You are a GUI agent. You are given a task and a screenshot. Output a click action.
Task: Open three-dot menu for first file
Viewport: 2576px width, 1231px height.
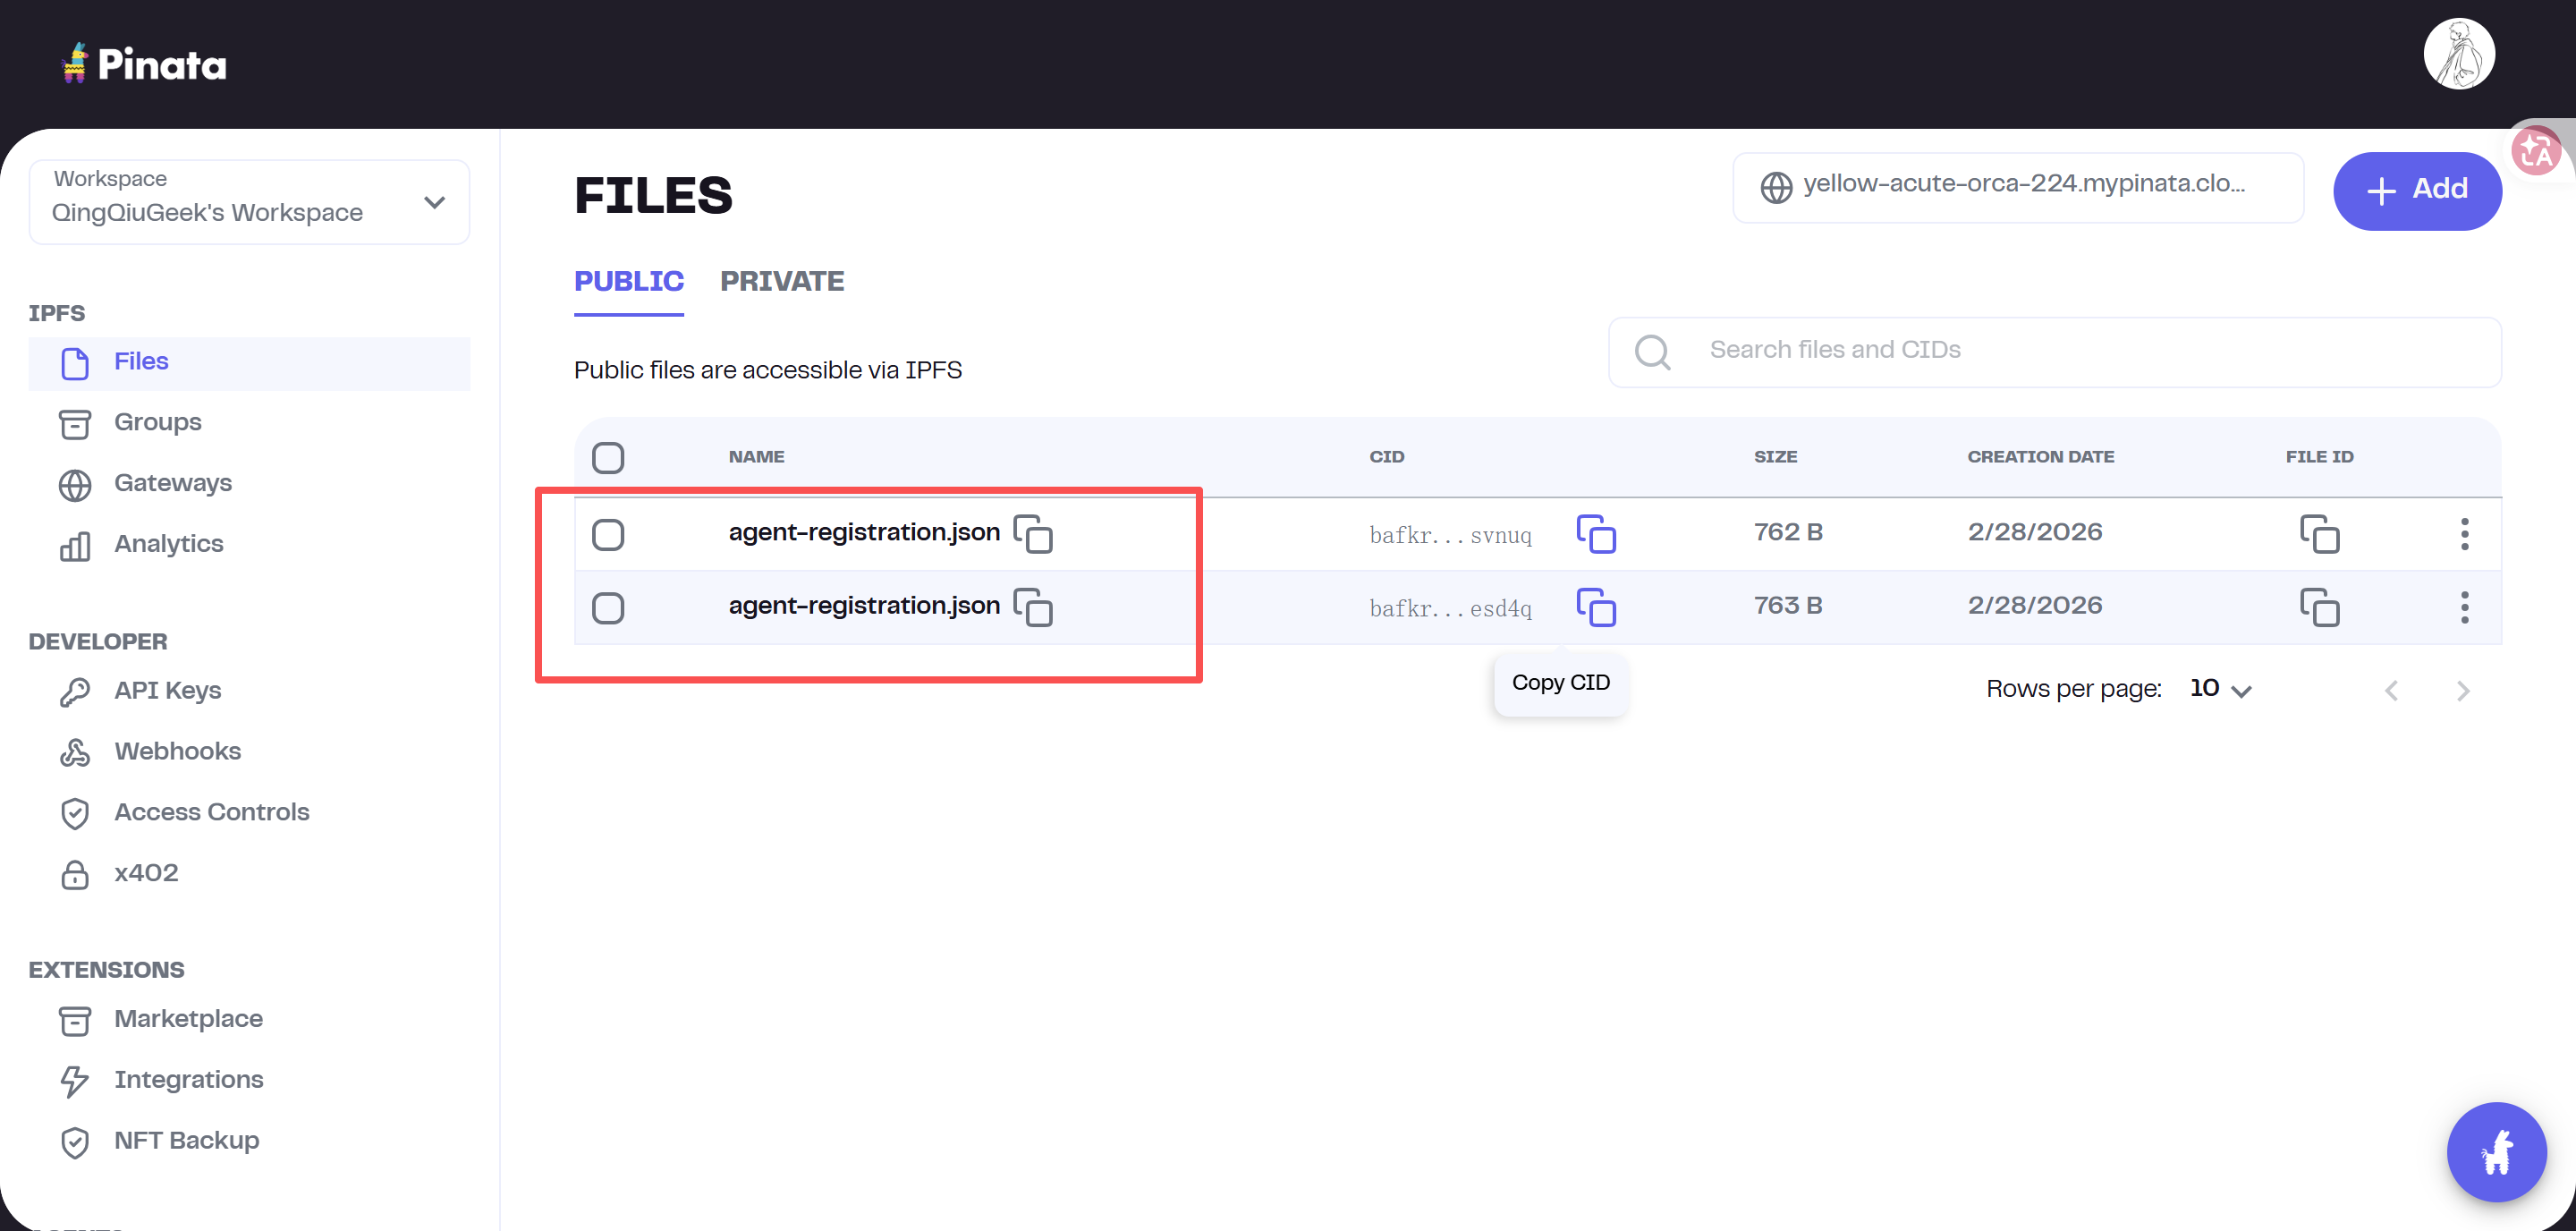[x=2464, y=534]
